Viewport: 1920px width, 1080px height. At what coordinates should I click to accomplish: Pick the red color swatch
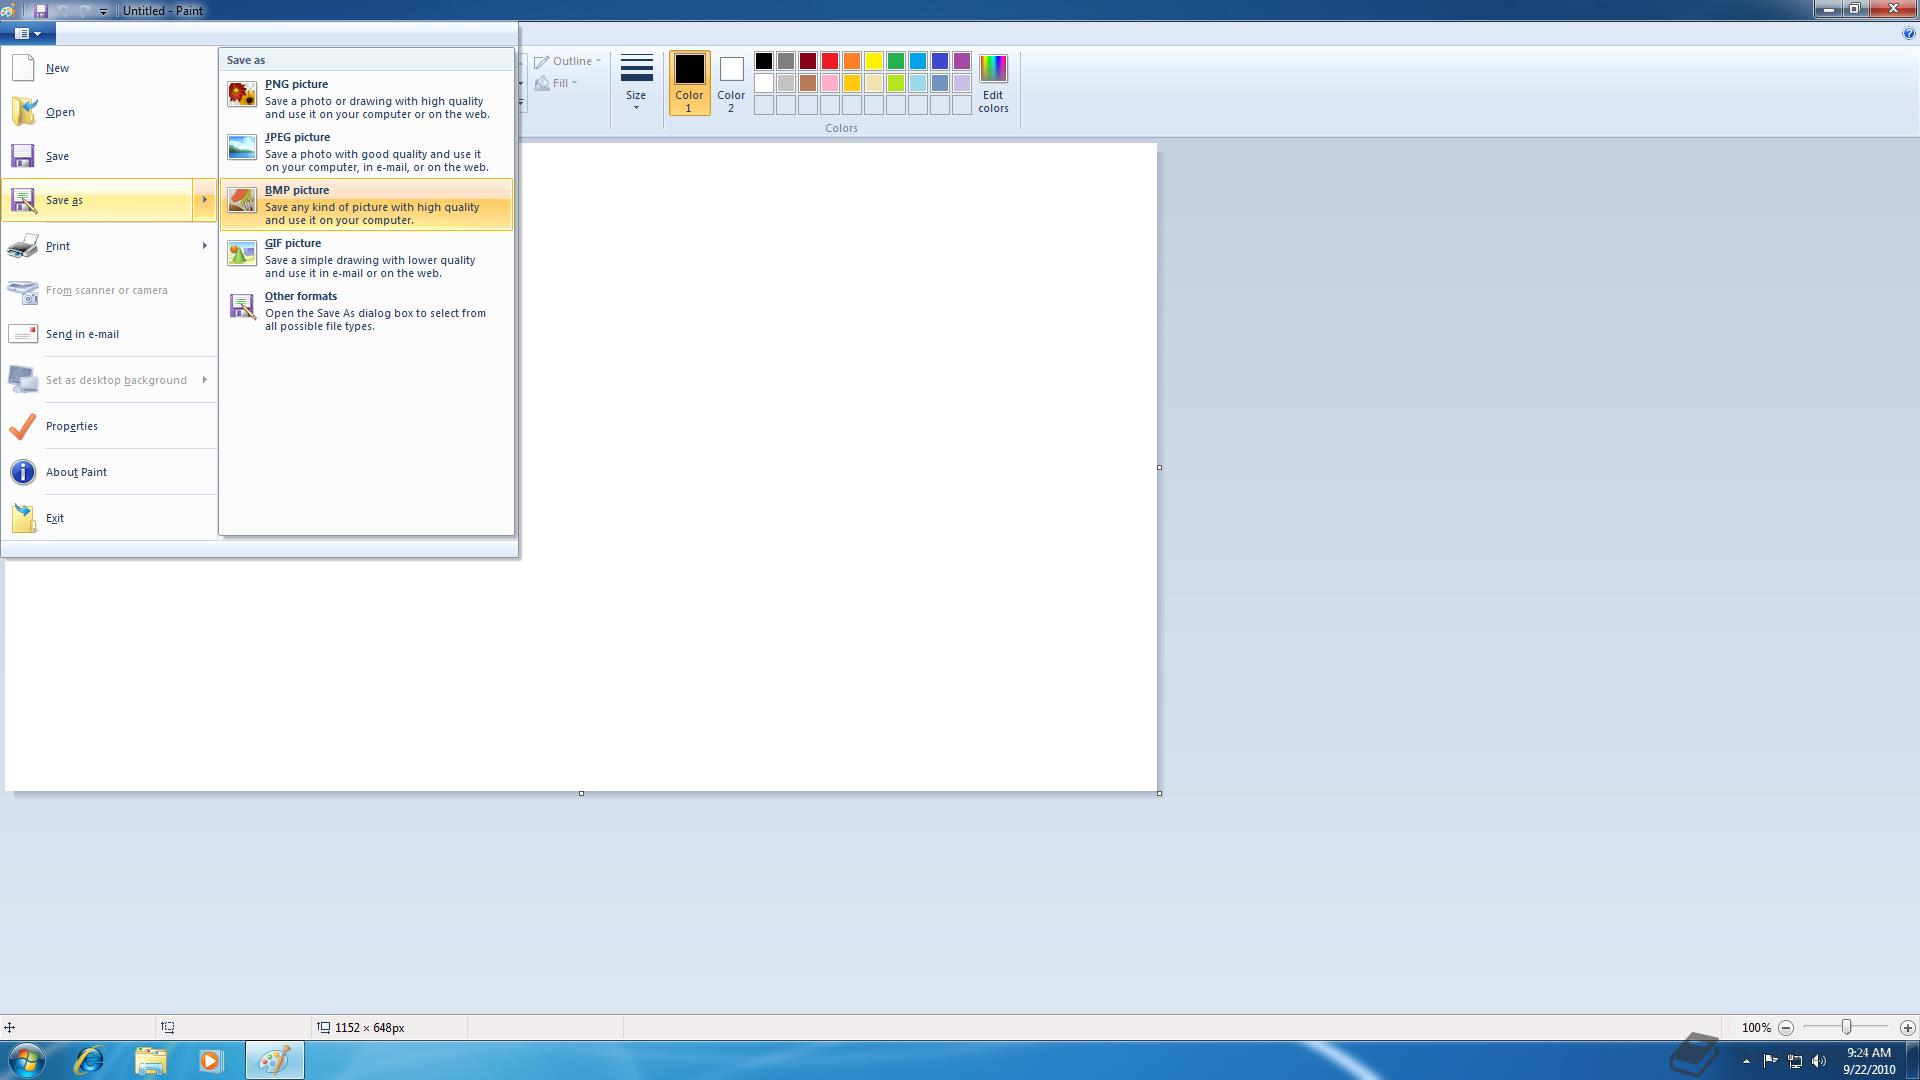[830, 61]
